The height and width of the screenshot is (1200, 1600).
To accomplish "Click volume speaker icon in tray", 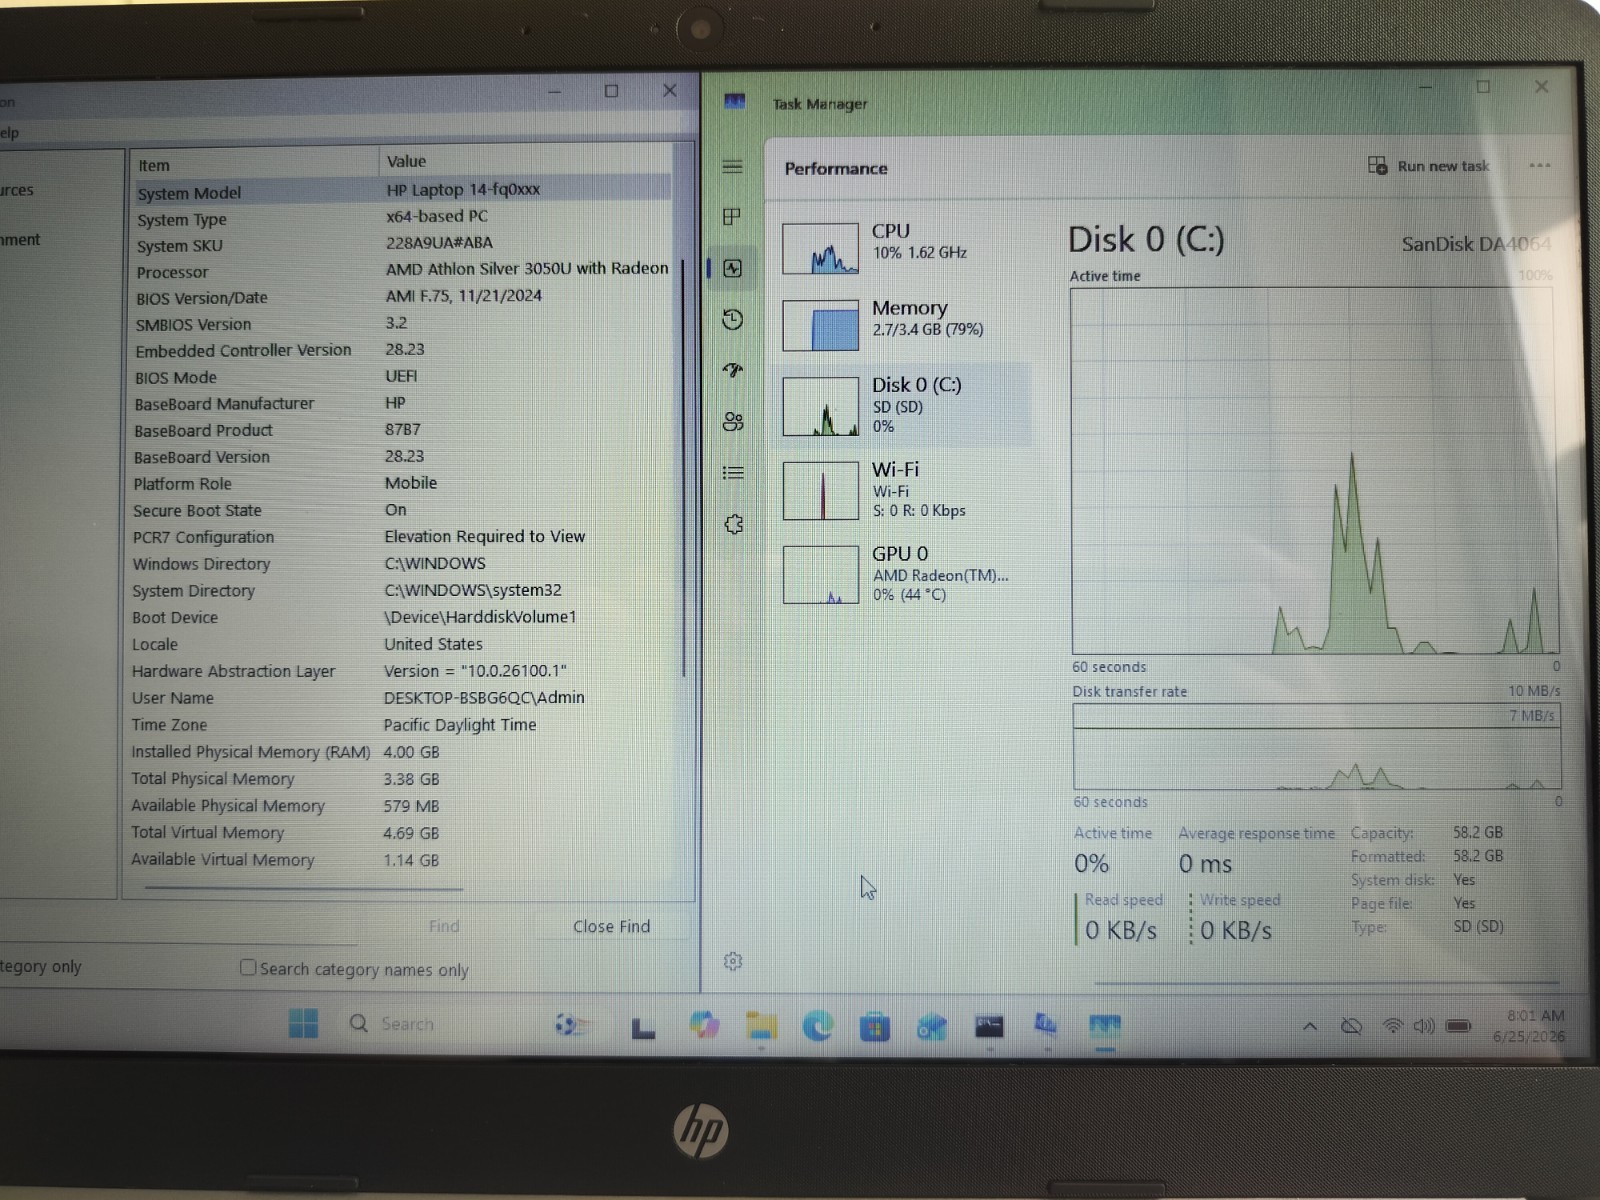I will point(1424,1026).
